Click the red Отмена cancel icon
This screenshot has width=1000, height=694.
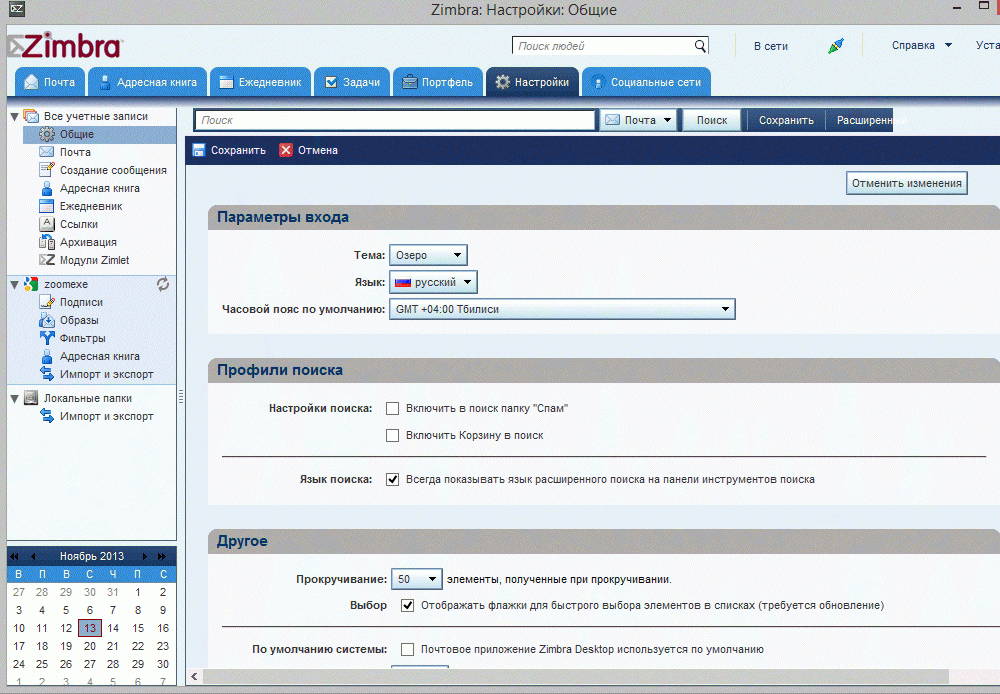coord(286,150)
